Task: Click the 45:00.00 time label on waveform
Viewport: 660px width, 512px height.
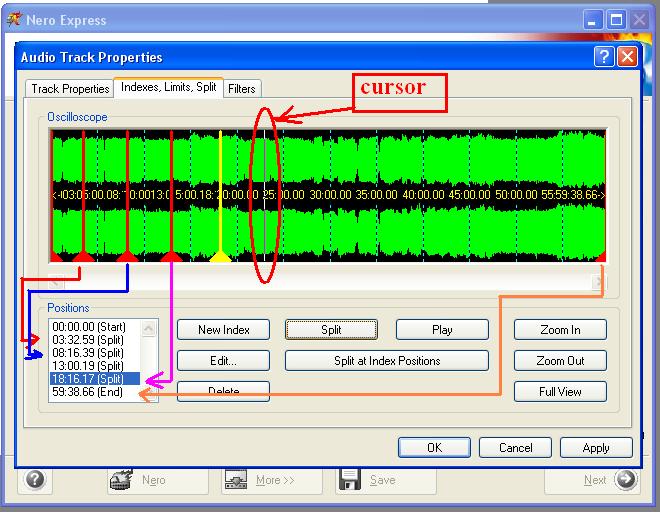Action: coord(469,195)
